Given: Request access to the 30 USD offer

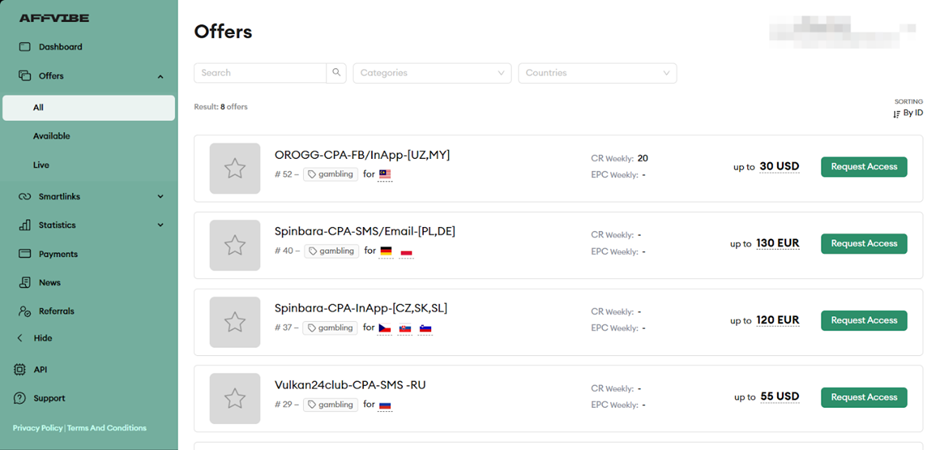Looking at the screenshot, I should 864,167.
